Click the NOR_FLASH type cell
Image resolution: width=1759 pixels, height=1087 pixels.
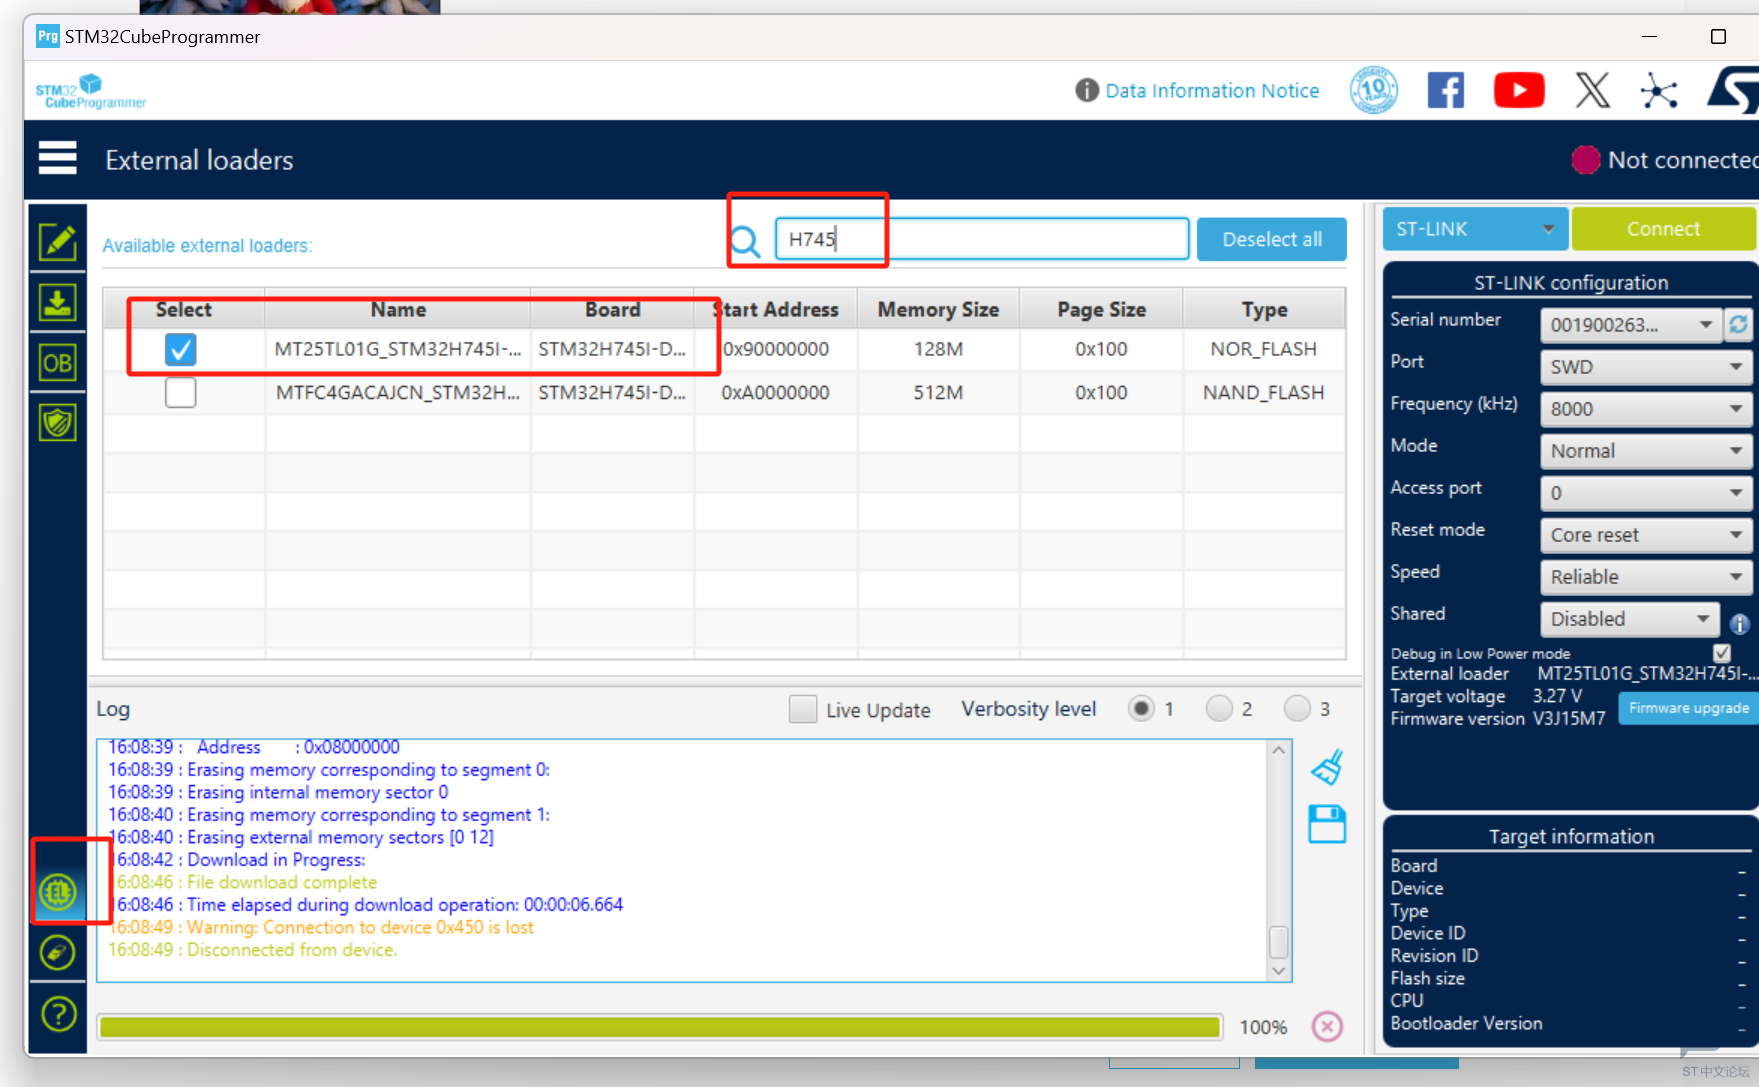point(1264,349)
